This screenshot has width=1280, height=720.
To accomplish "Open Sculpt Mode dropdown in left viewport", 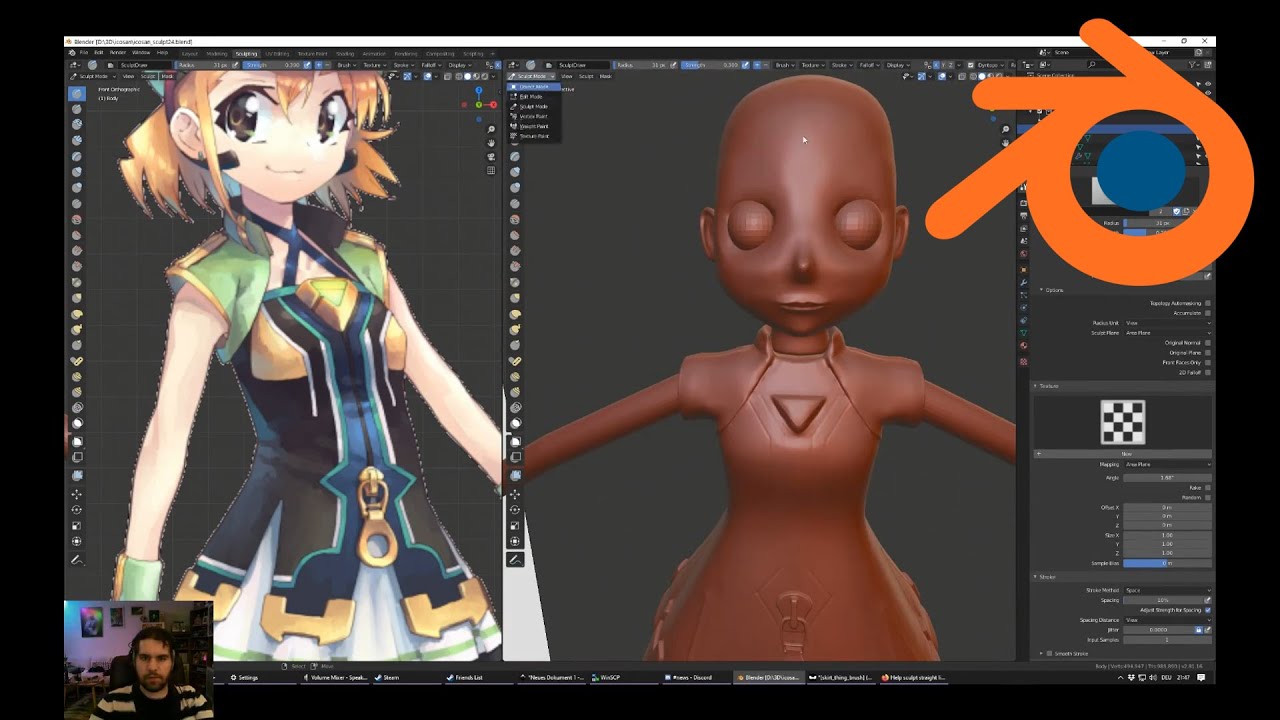I will tap(93, 76).
